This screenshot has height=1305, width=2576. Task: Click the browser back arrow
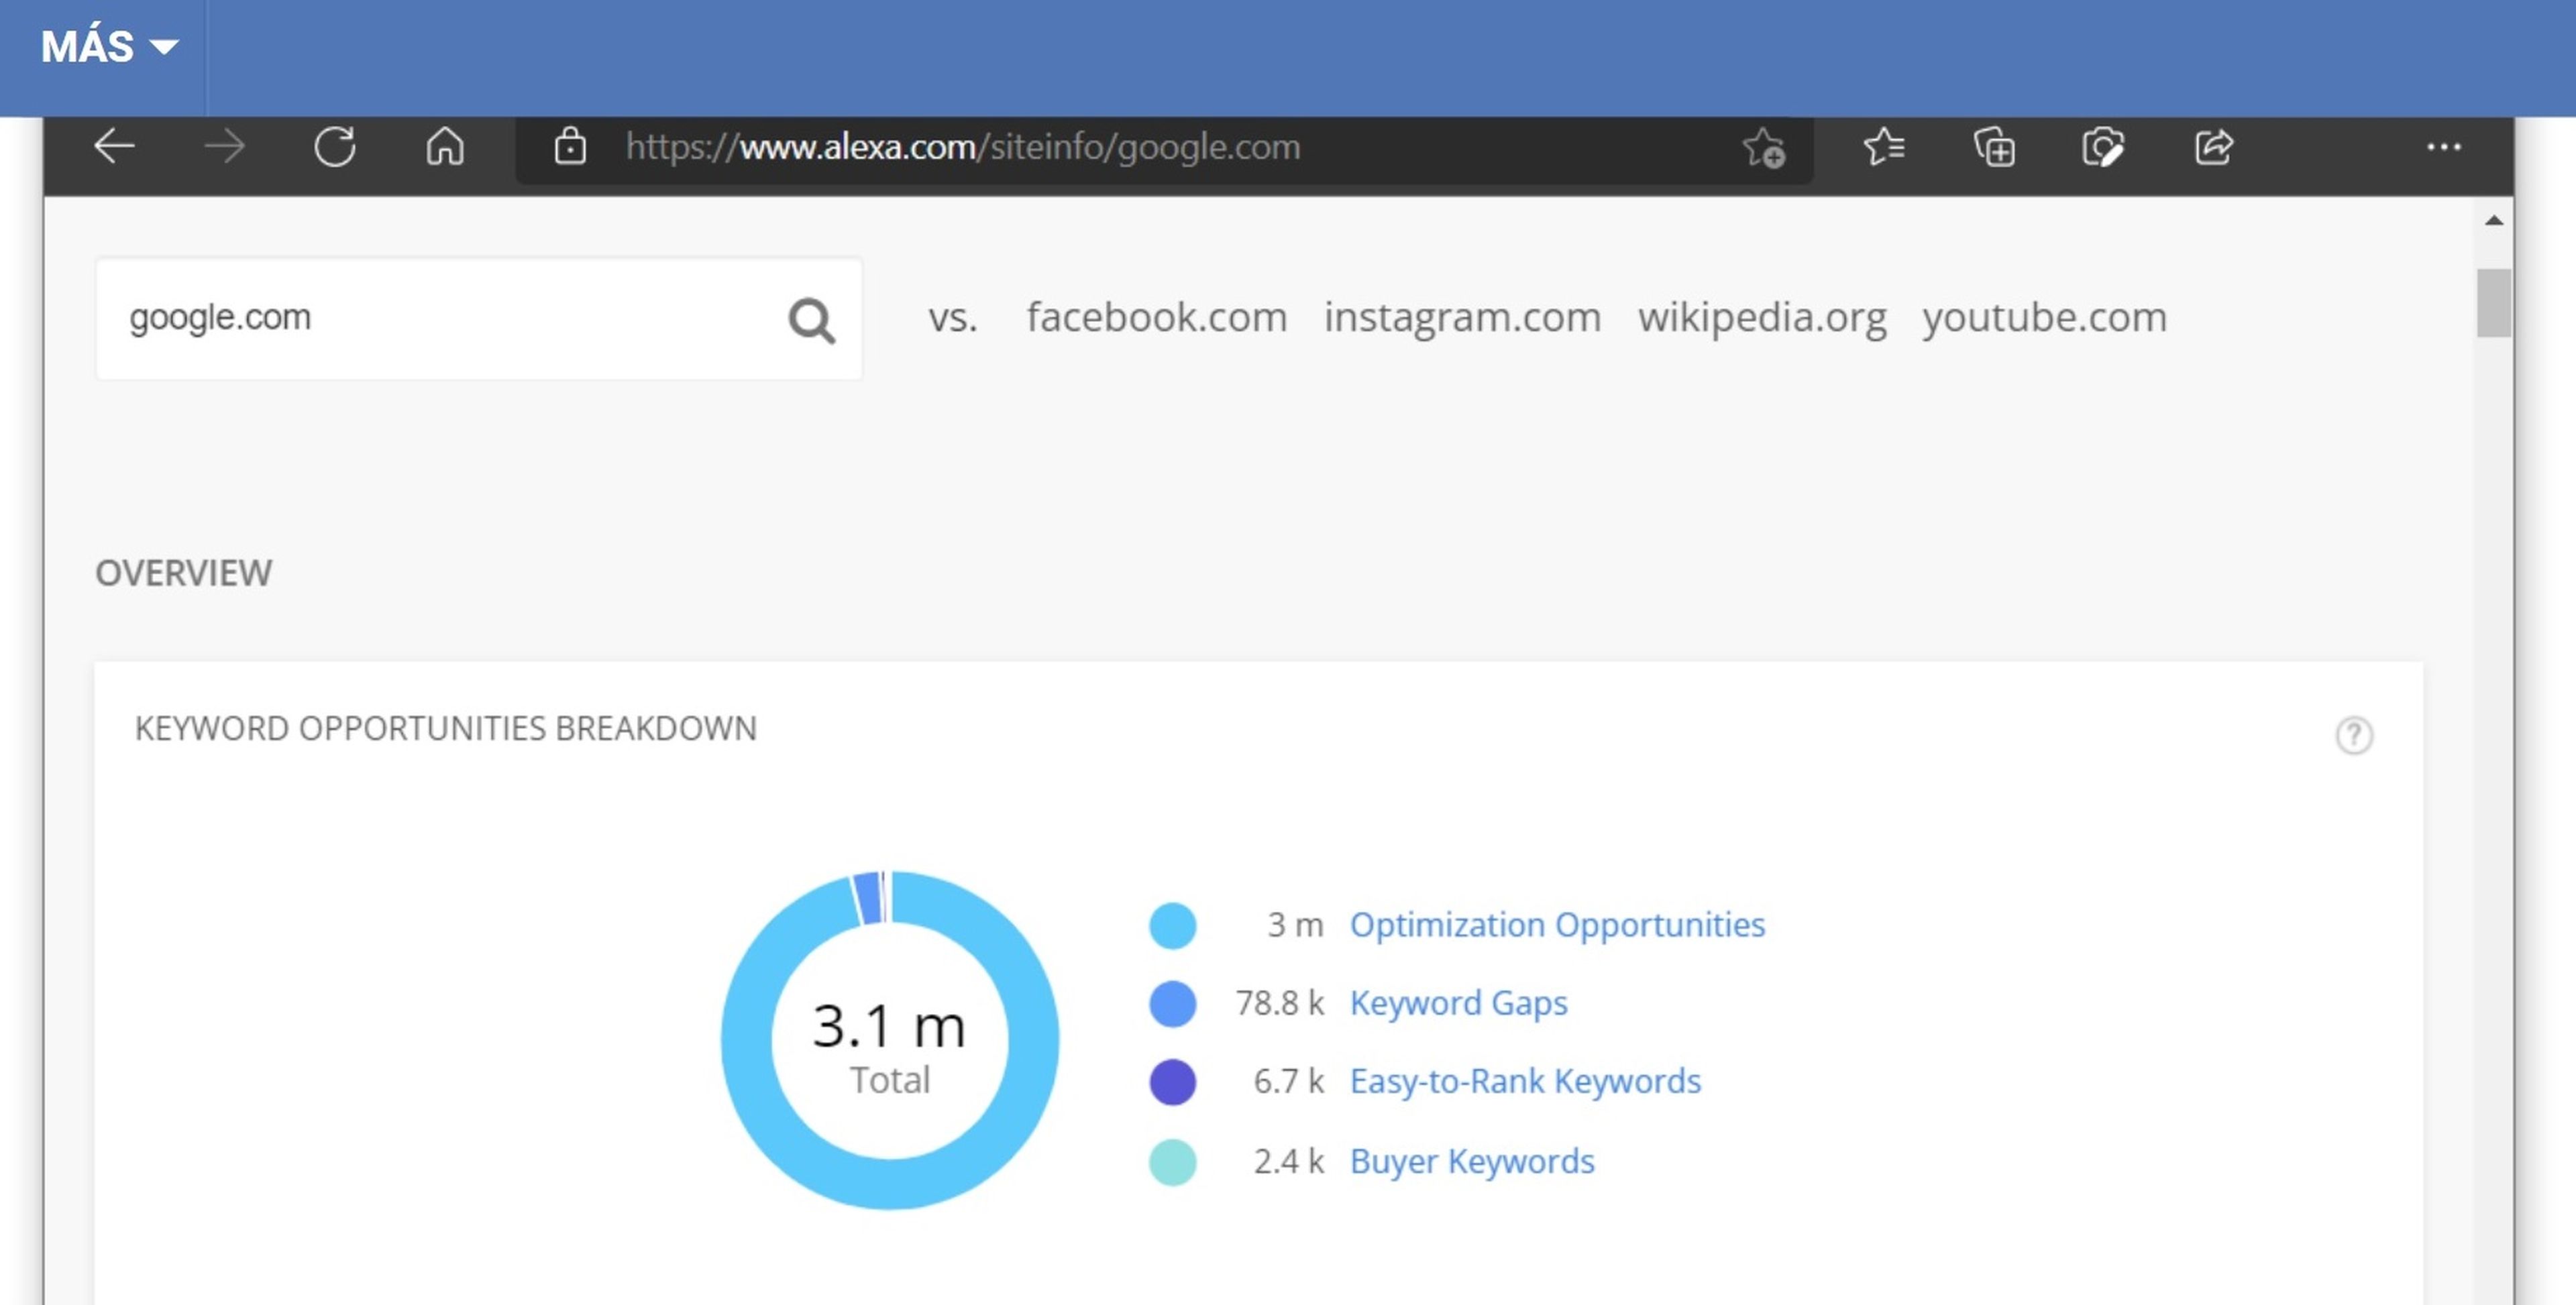coord(114,147)
